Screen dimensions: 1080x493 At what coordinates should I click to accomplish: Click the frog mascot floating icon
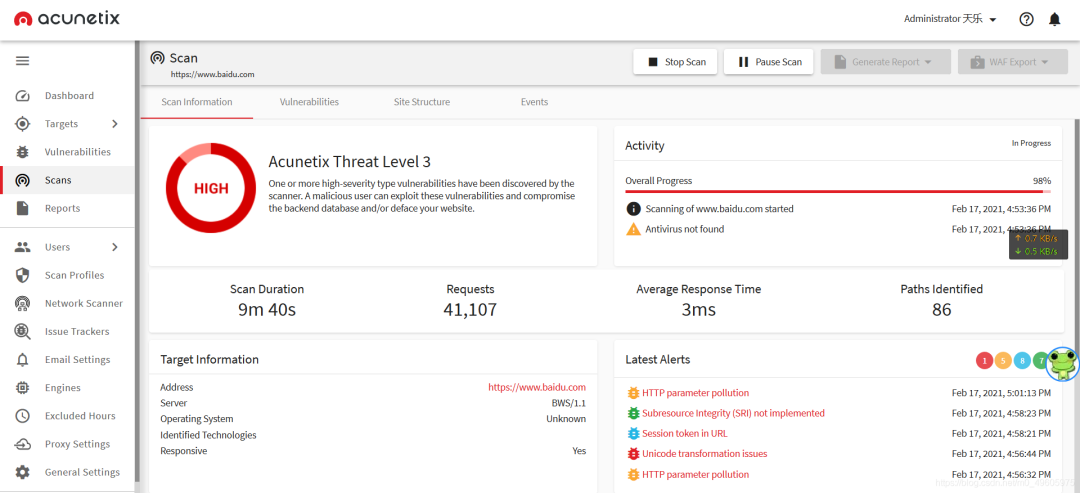click(x=1063, y=364)
